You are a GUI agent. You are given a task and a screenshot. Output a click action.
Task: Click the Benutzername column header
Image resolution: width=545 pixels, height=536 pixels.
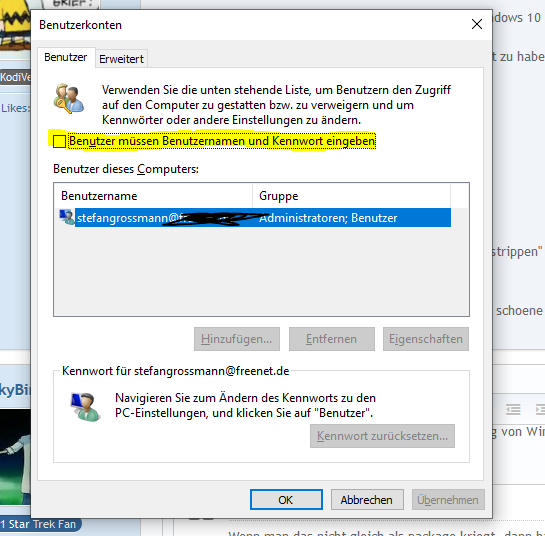click(153, 196)
